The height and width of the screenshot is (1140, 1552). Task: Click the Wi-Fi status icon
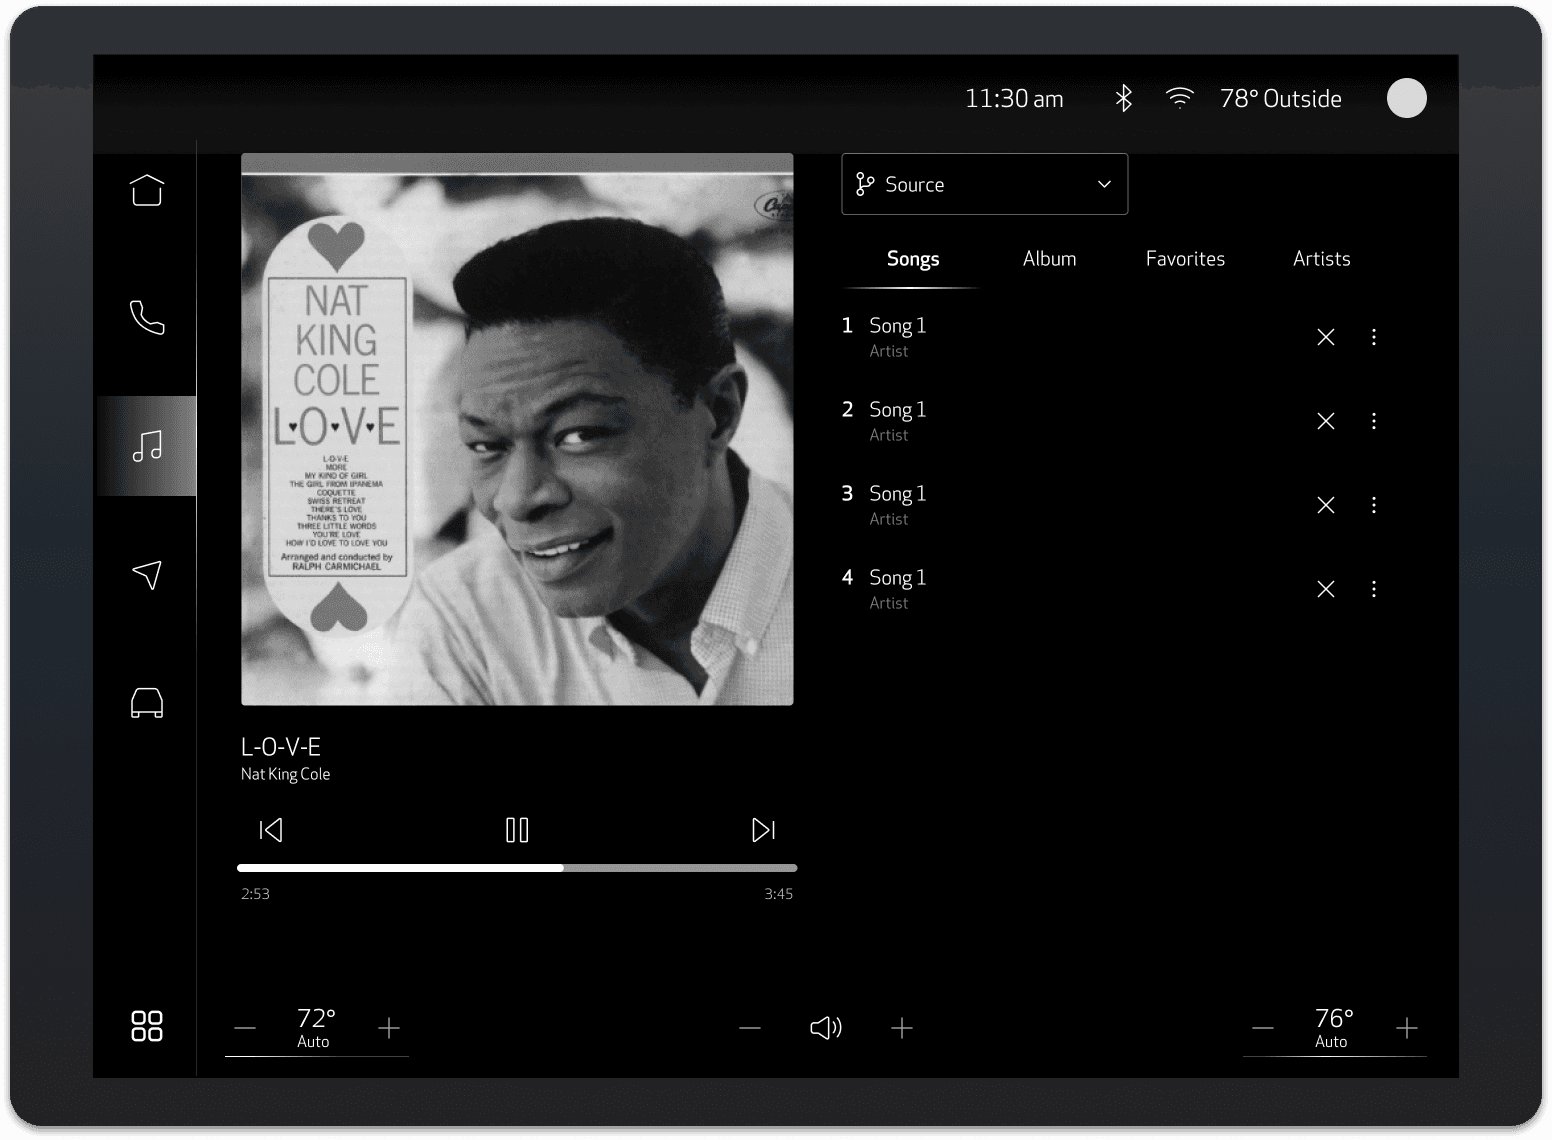click(x=1180, y=98)
